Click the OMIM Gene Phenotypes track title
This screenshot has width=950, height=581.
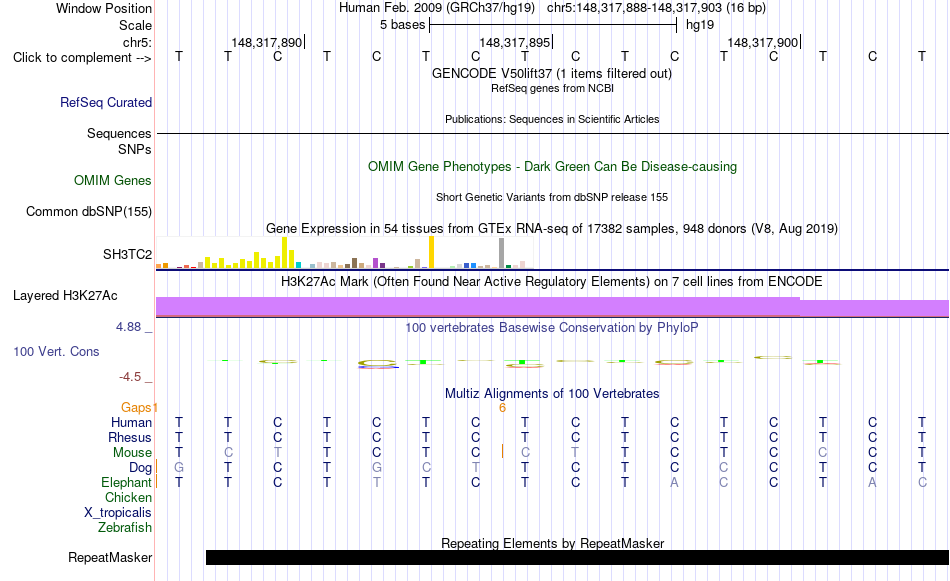[x=552, y=167]
